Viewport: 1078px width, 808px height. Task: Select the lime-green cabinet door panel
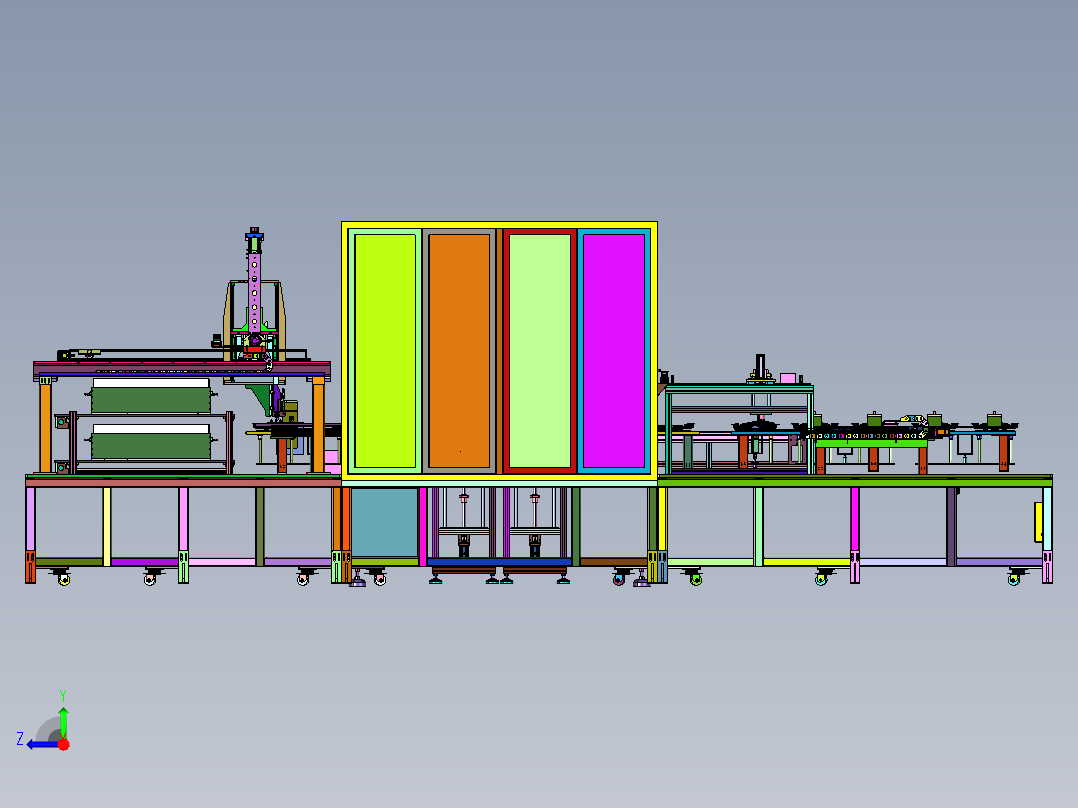click(x=385, y=351)
